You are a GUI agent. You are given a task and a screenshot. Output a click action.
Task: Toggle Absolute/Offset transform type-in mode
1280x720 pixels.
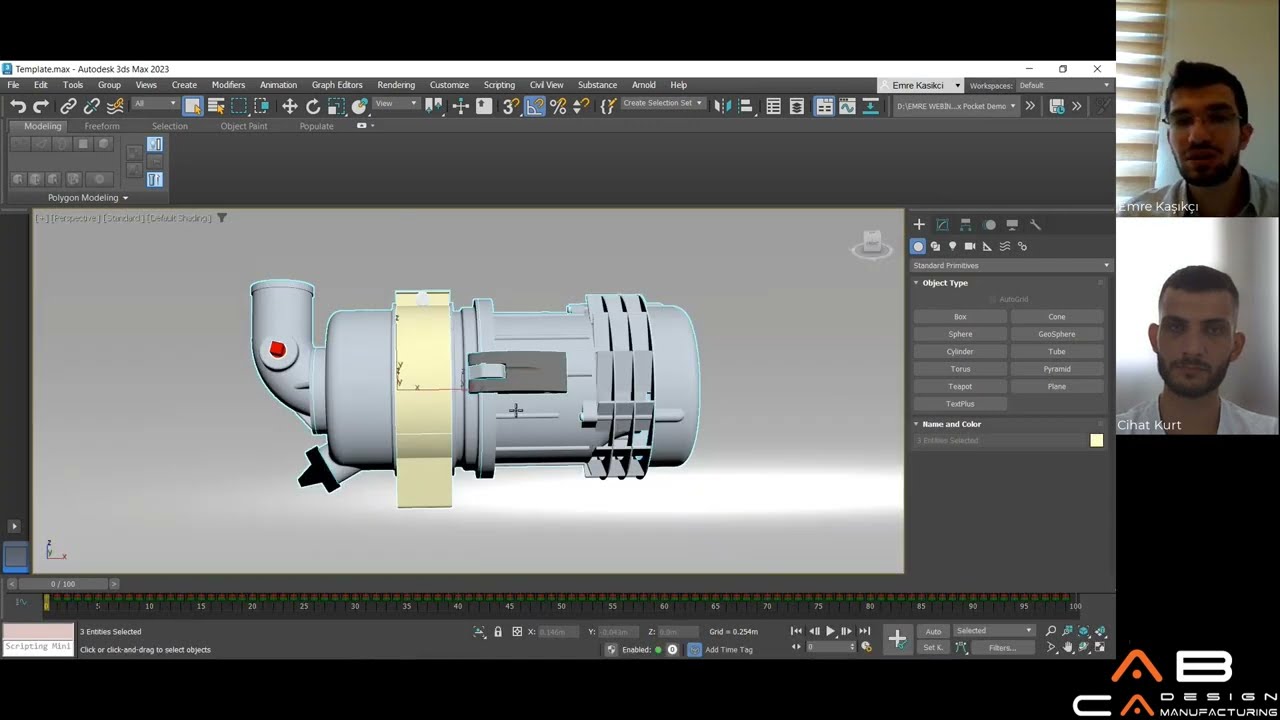tap(517, 632)
